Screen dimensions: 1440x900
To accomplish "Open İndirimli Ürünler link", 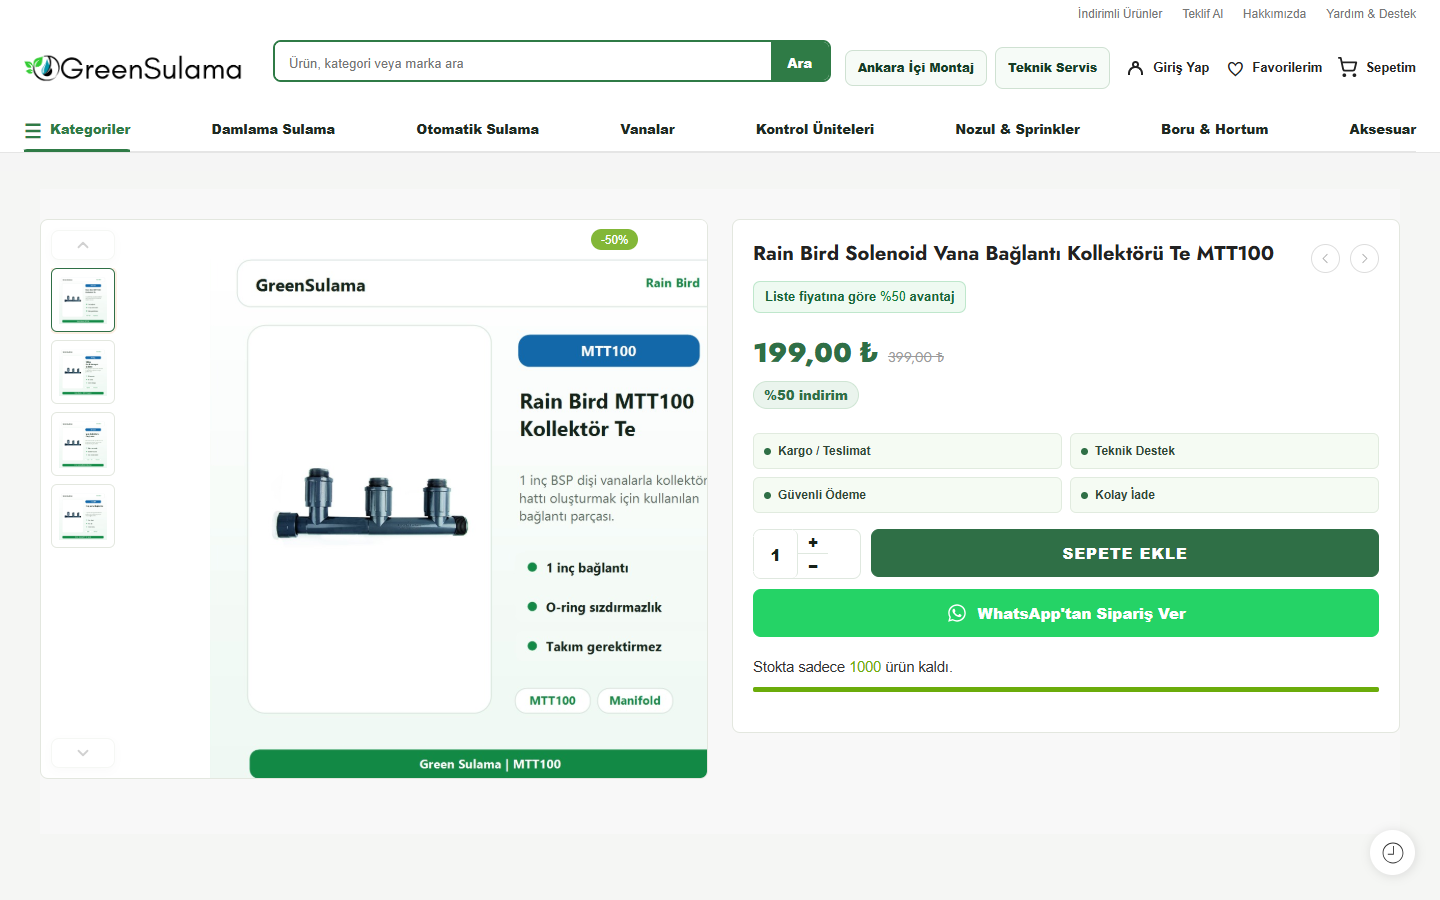I will click(x=1120, y=14).
